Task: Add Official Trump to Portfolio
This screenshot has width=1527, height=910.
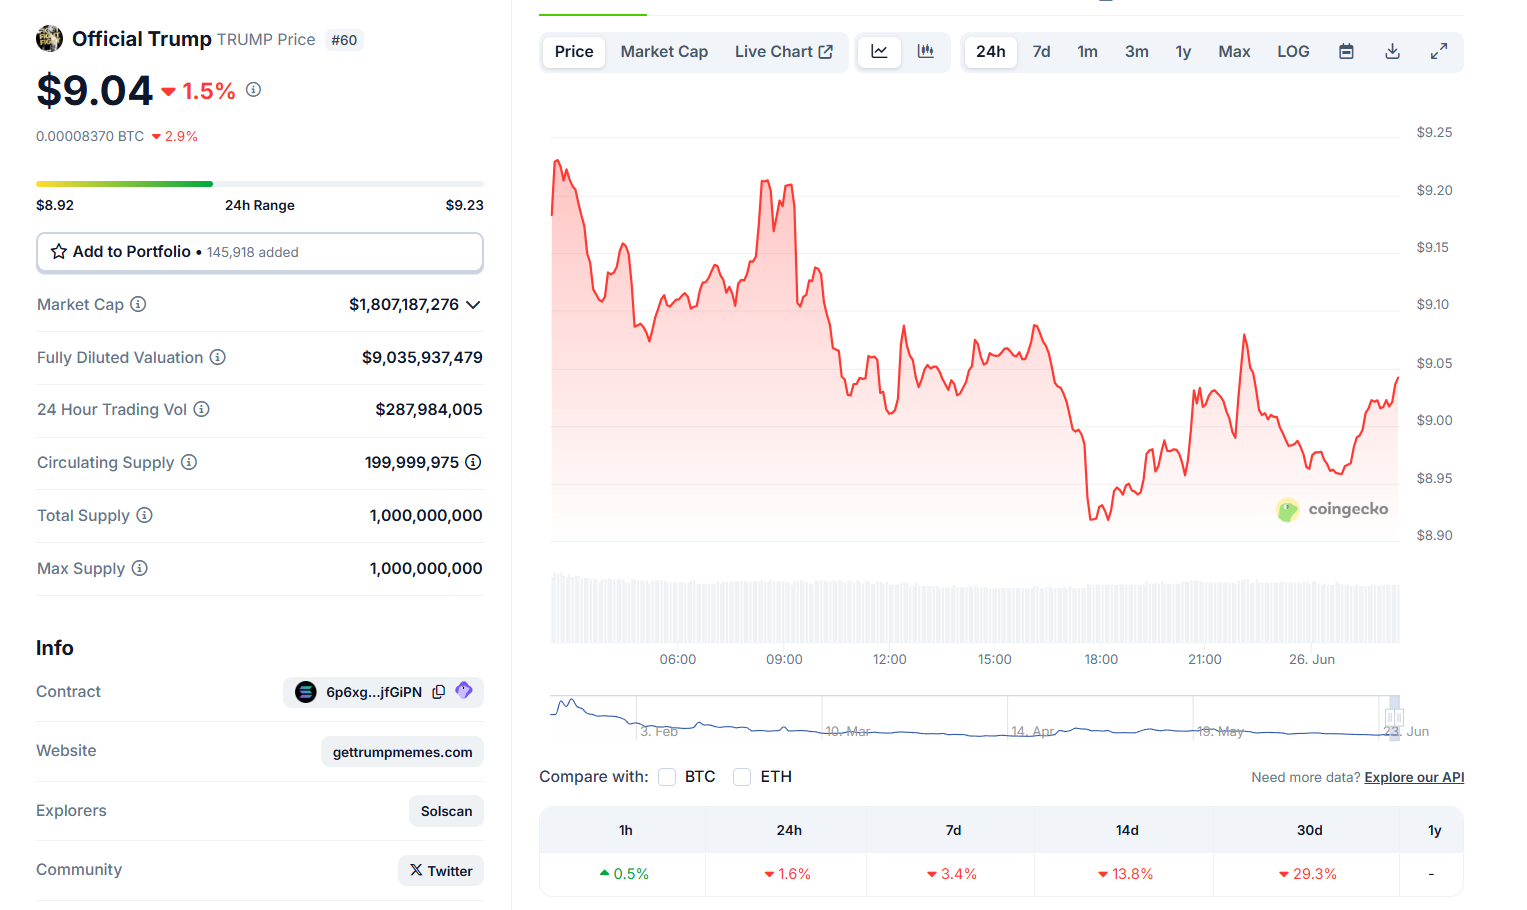Action: point(259,252)
